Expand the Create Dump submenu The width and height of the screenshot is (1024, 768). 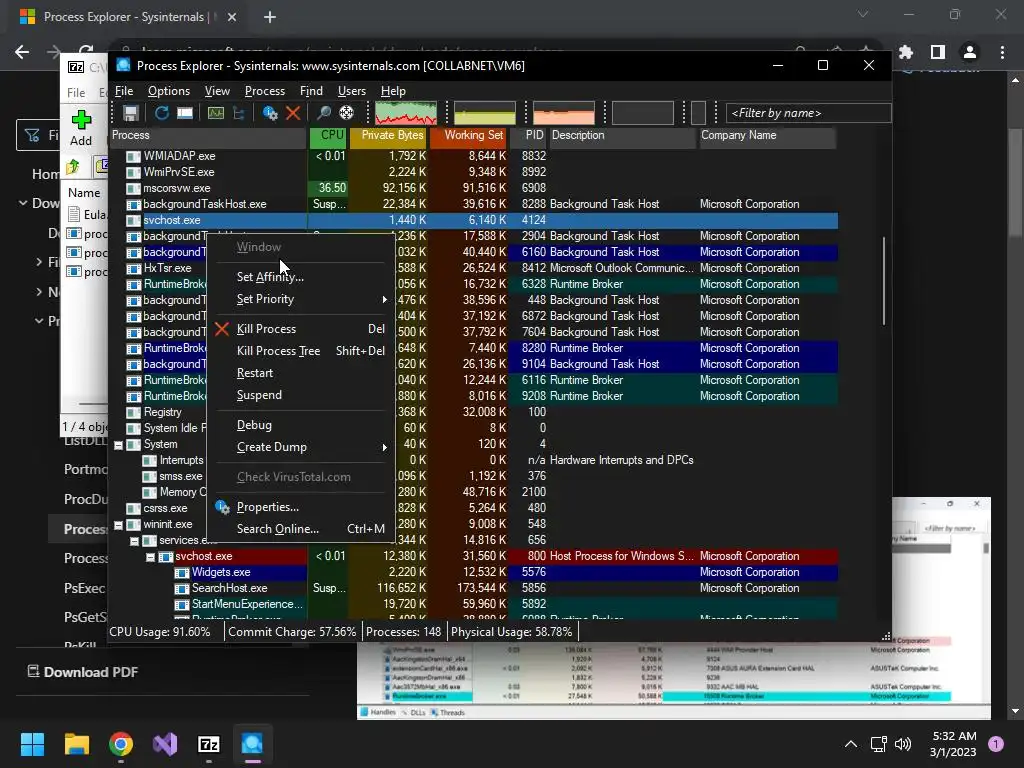(x=302, y=447)
